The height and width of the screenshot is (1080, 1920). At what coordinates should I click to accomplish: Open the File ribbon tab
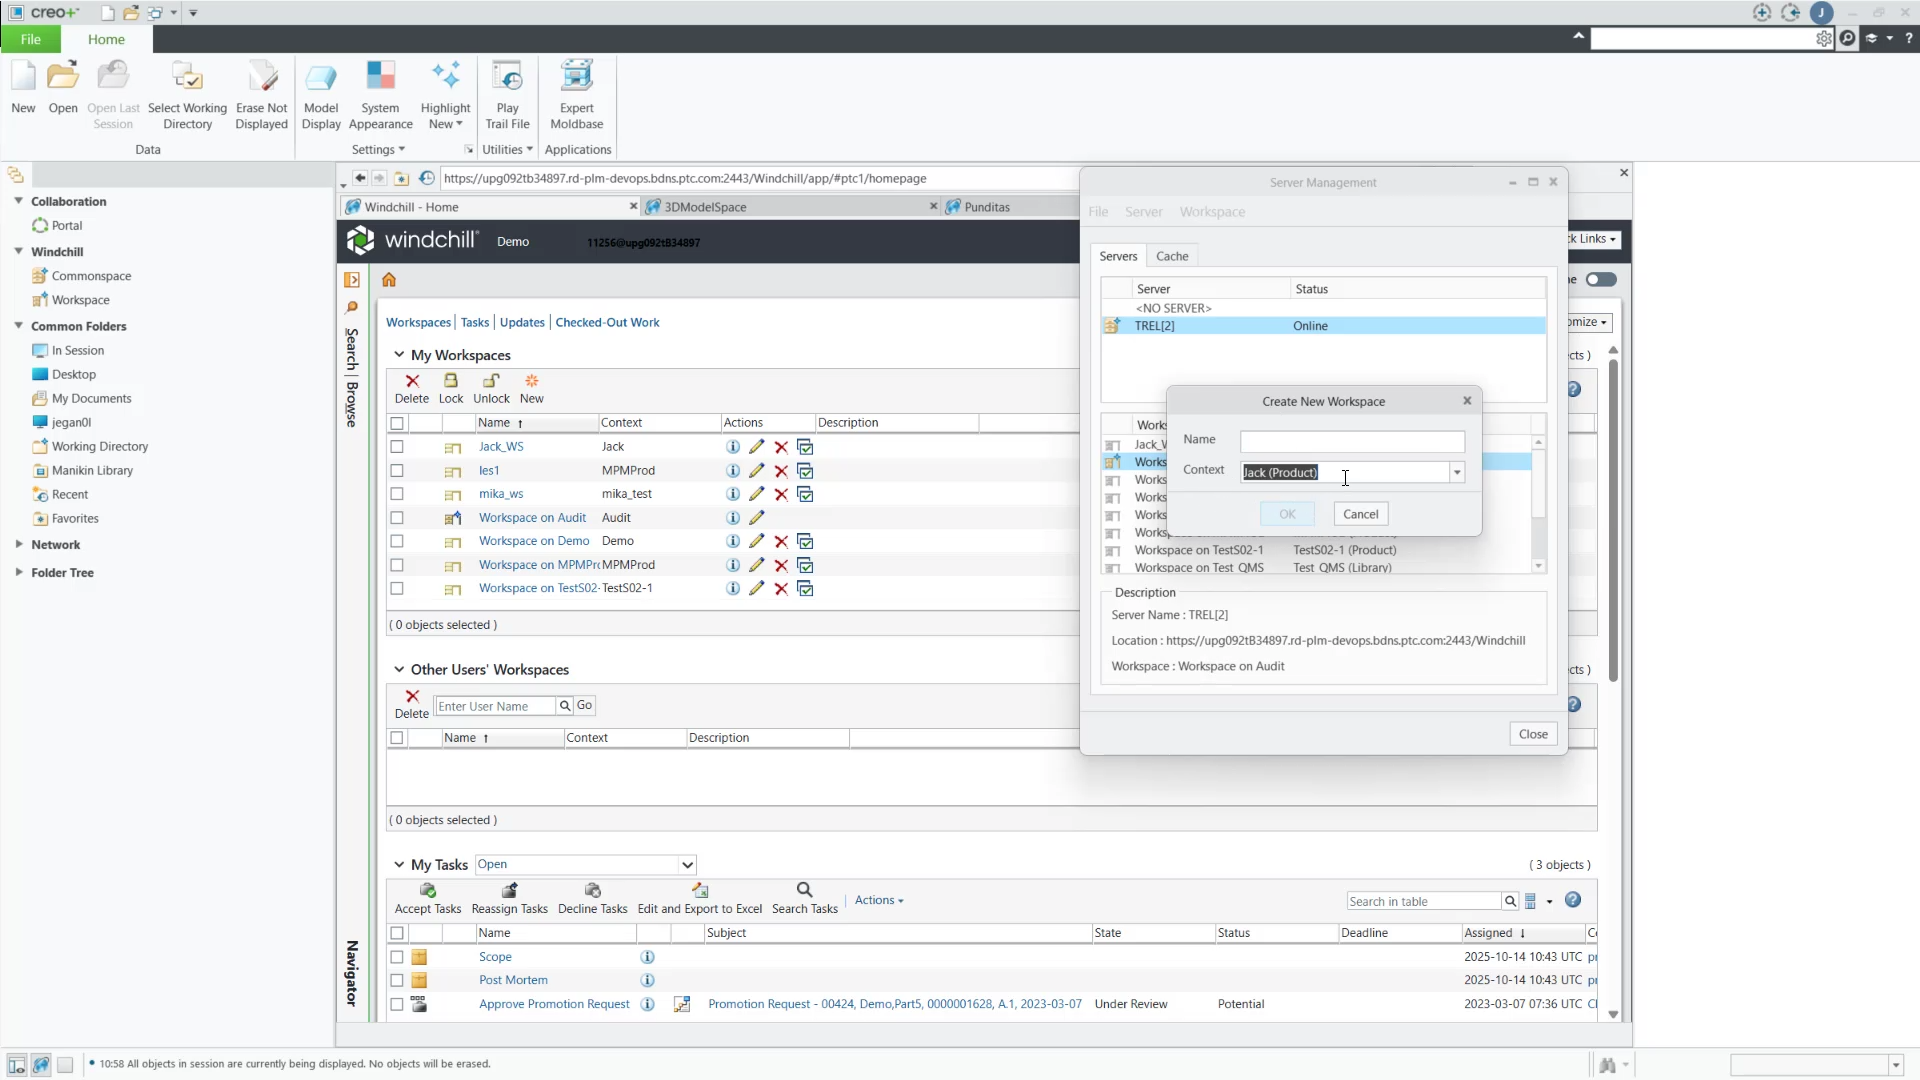[x=31, y=39]
